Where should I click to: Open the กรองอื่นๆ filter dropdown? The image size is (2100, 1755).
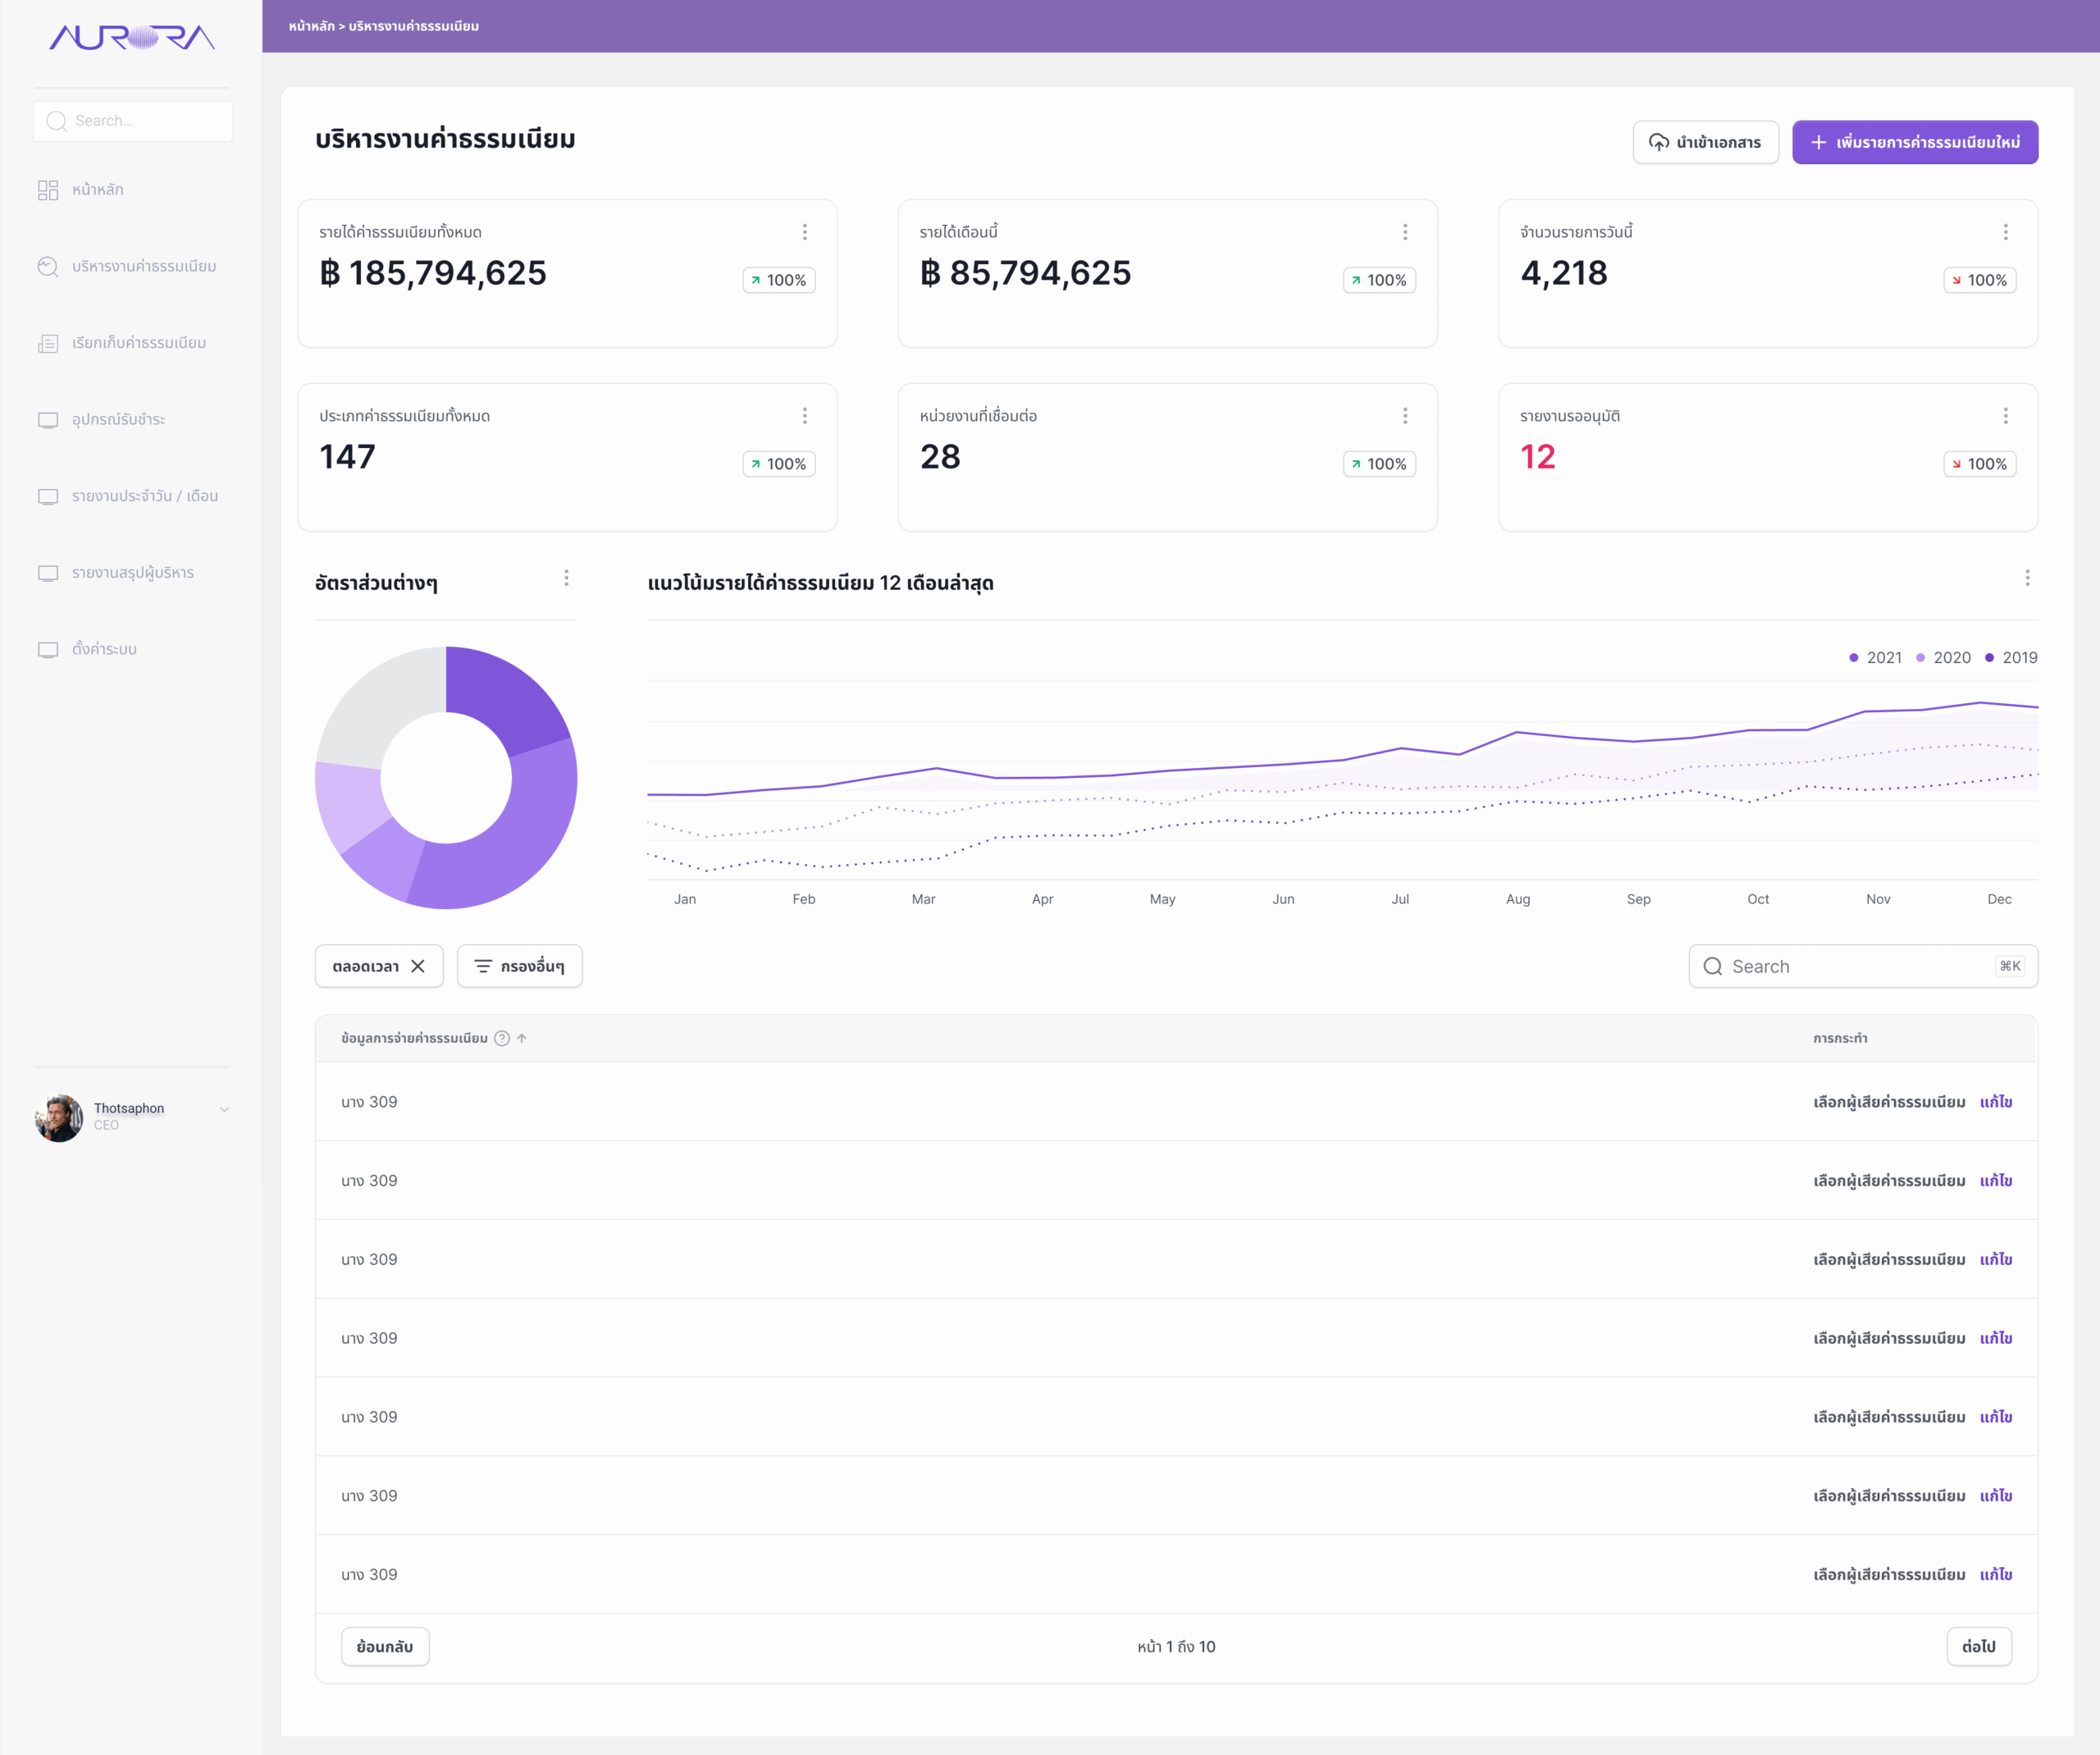(519, 966)
